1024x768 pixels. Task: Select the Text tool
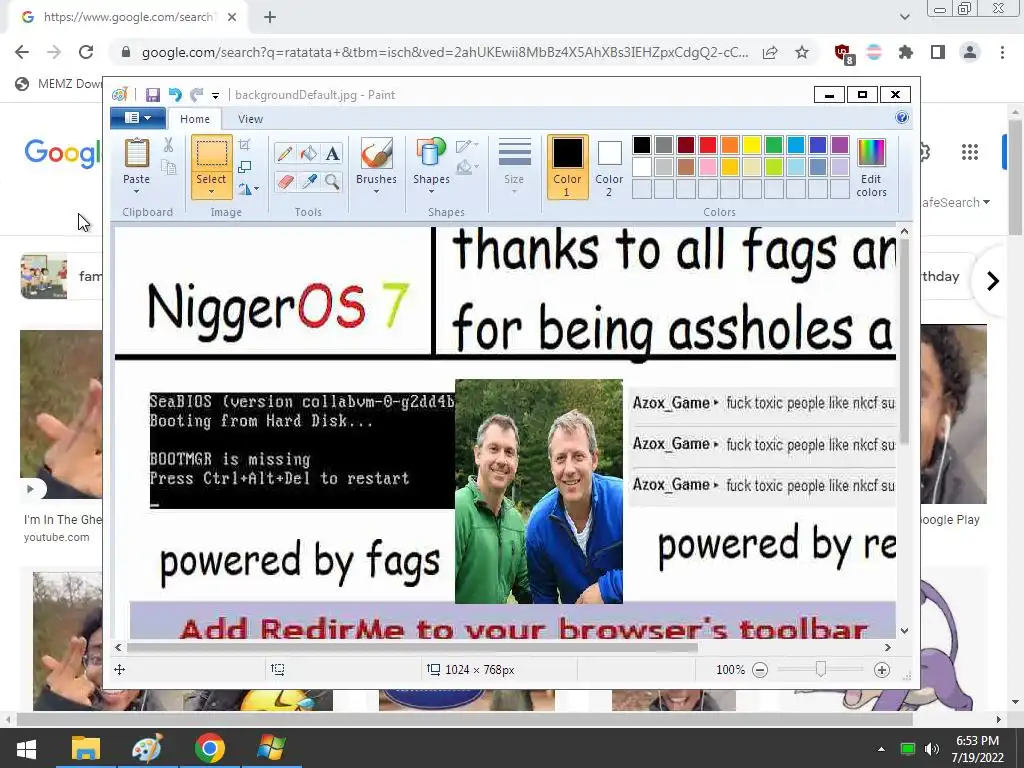332,154
